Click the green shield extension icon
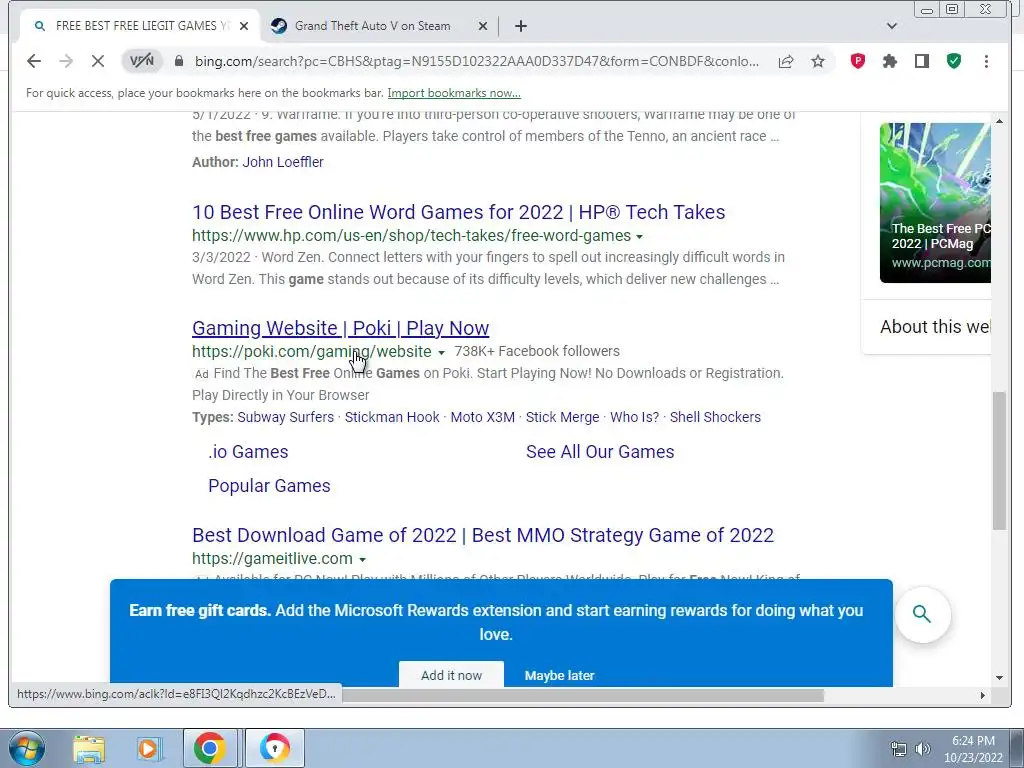 coord(954,61)
